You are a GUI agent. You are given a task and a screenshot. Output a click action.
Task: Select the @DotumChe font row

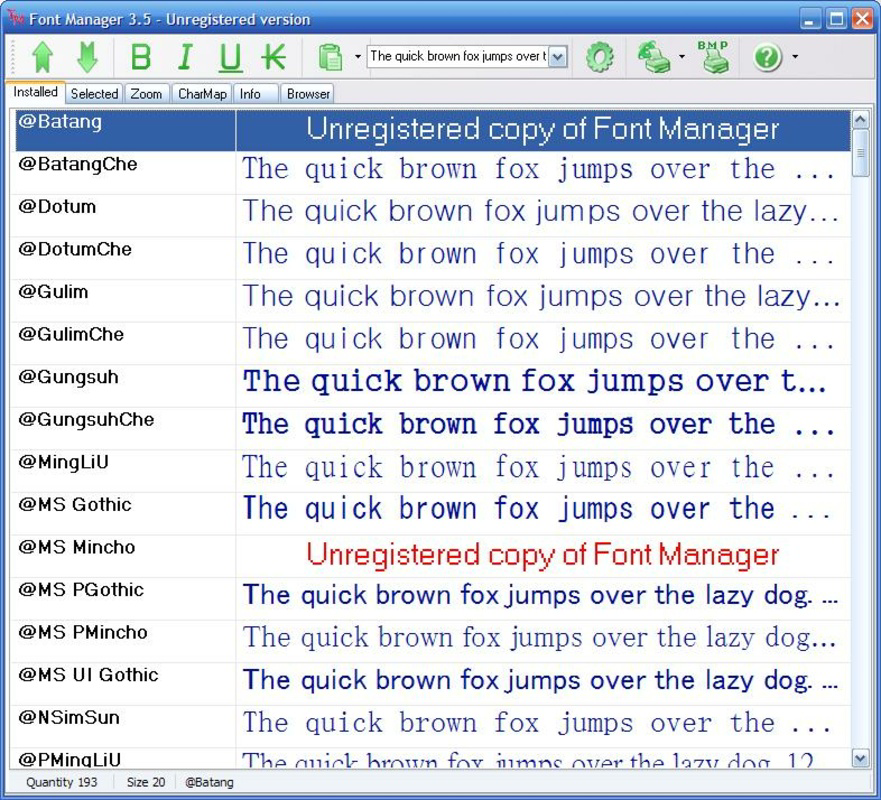click(433, 258)
